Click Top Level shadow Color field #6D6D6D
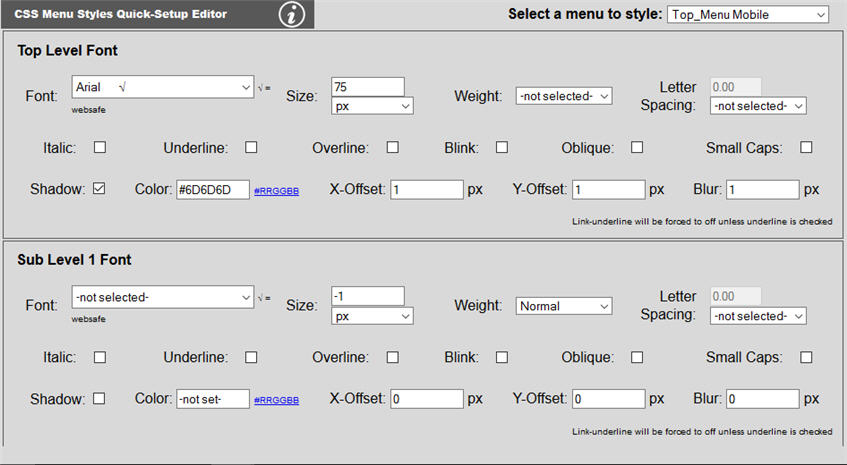The width and height of the screenshot is (847, 465). pyautogui.click(x=213, y=190)
